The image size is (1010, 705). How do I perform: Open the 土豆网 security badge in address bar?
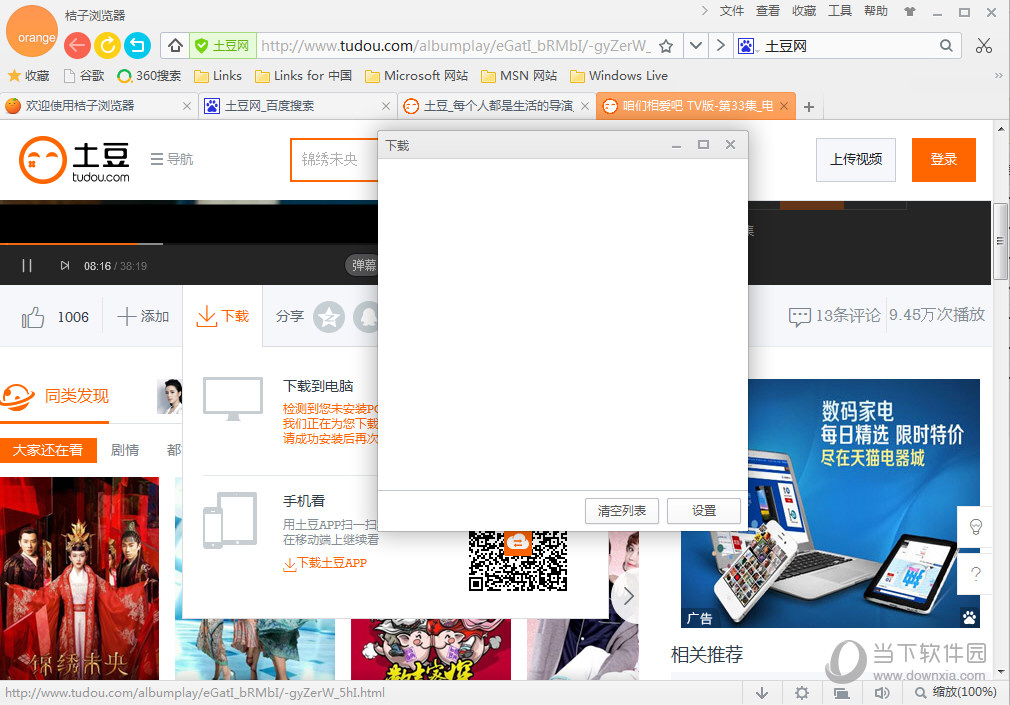224,45
